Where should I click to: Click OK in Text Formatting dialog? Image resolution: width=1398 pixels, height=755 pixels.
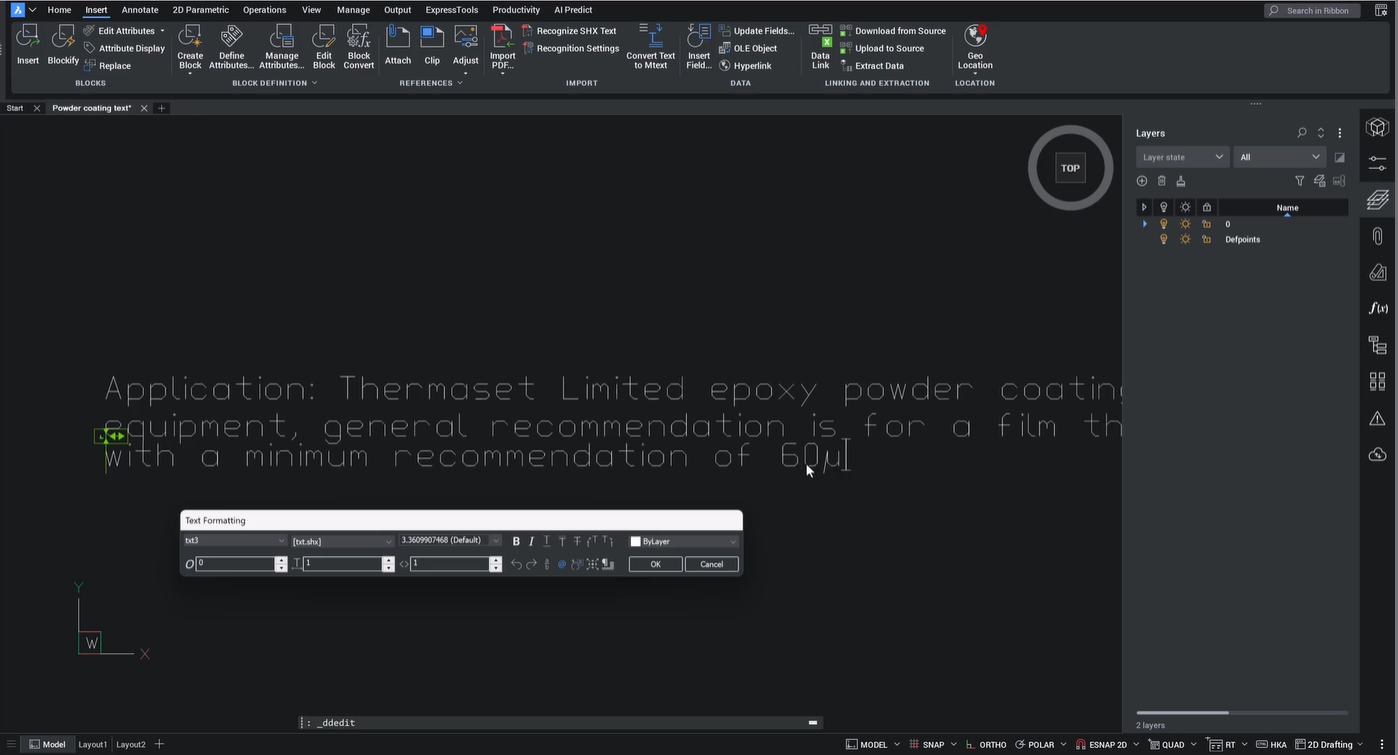[x=655, y=564]
